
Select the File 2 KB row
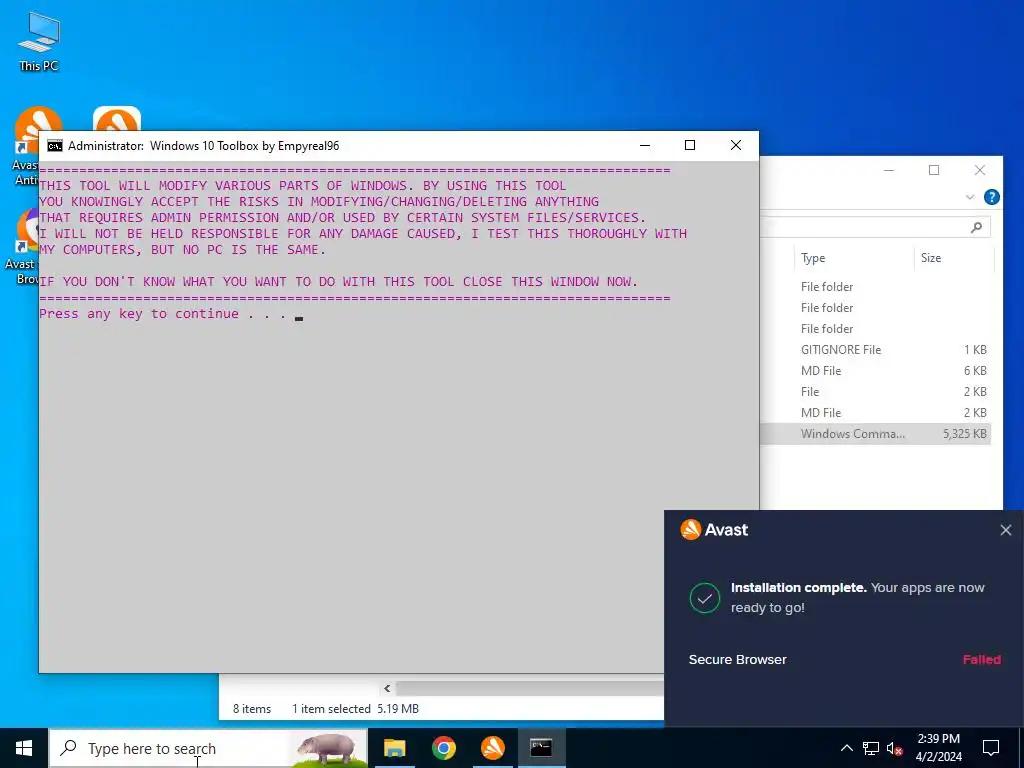875,392
